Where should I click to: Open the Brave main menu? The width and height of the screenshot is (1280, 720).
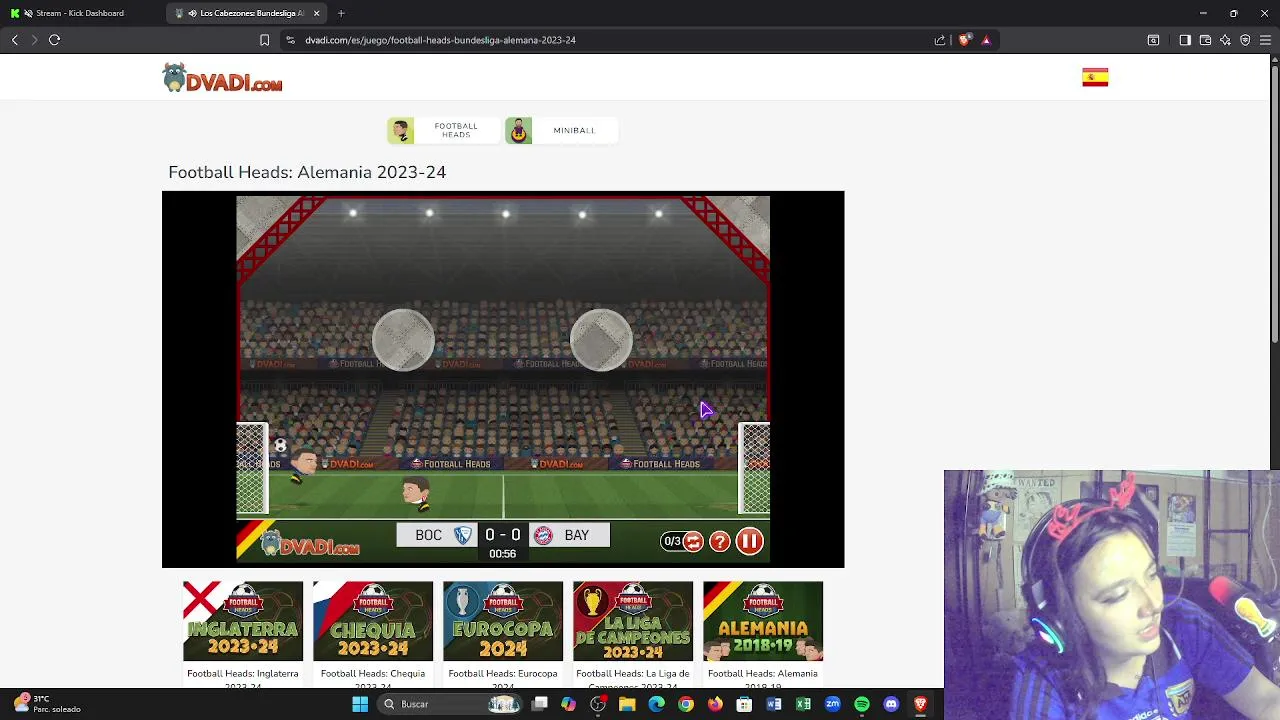click(1265, 40)
